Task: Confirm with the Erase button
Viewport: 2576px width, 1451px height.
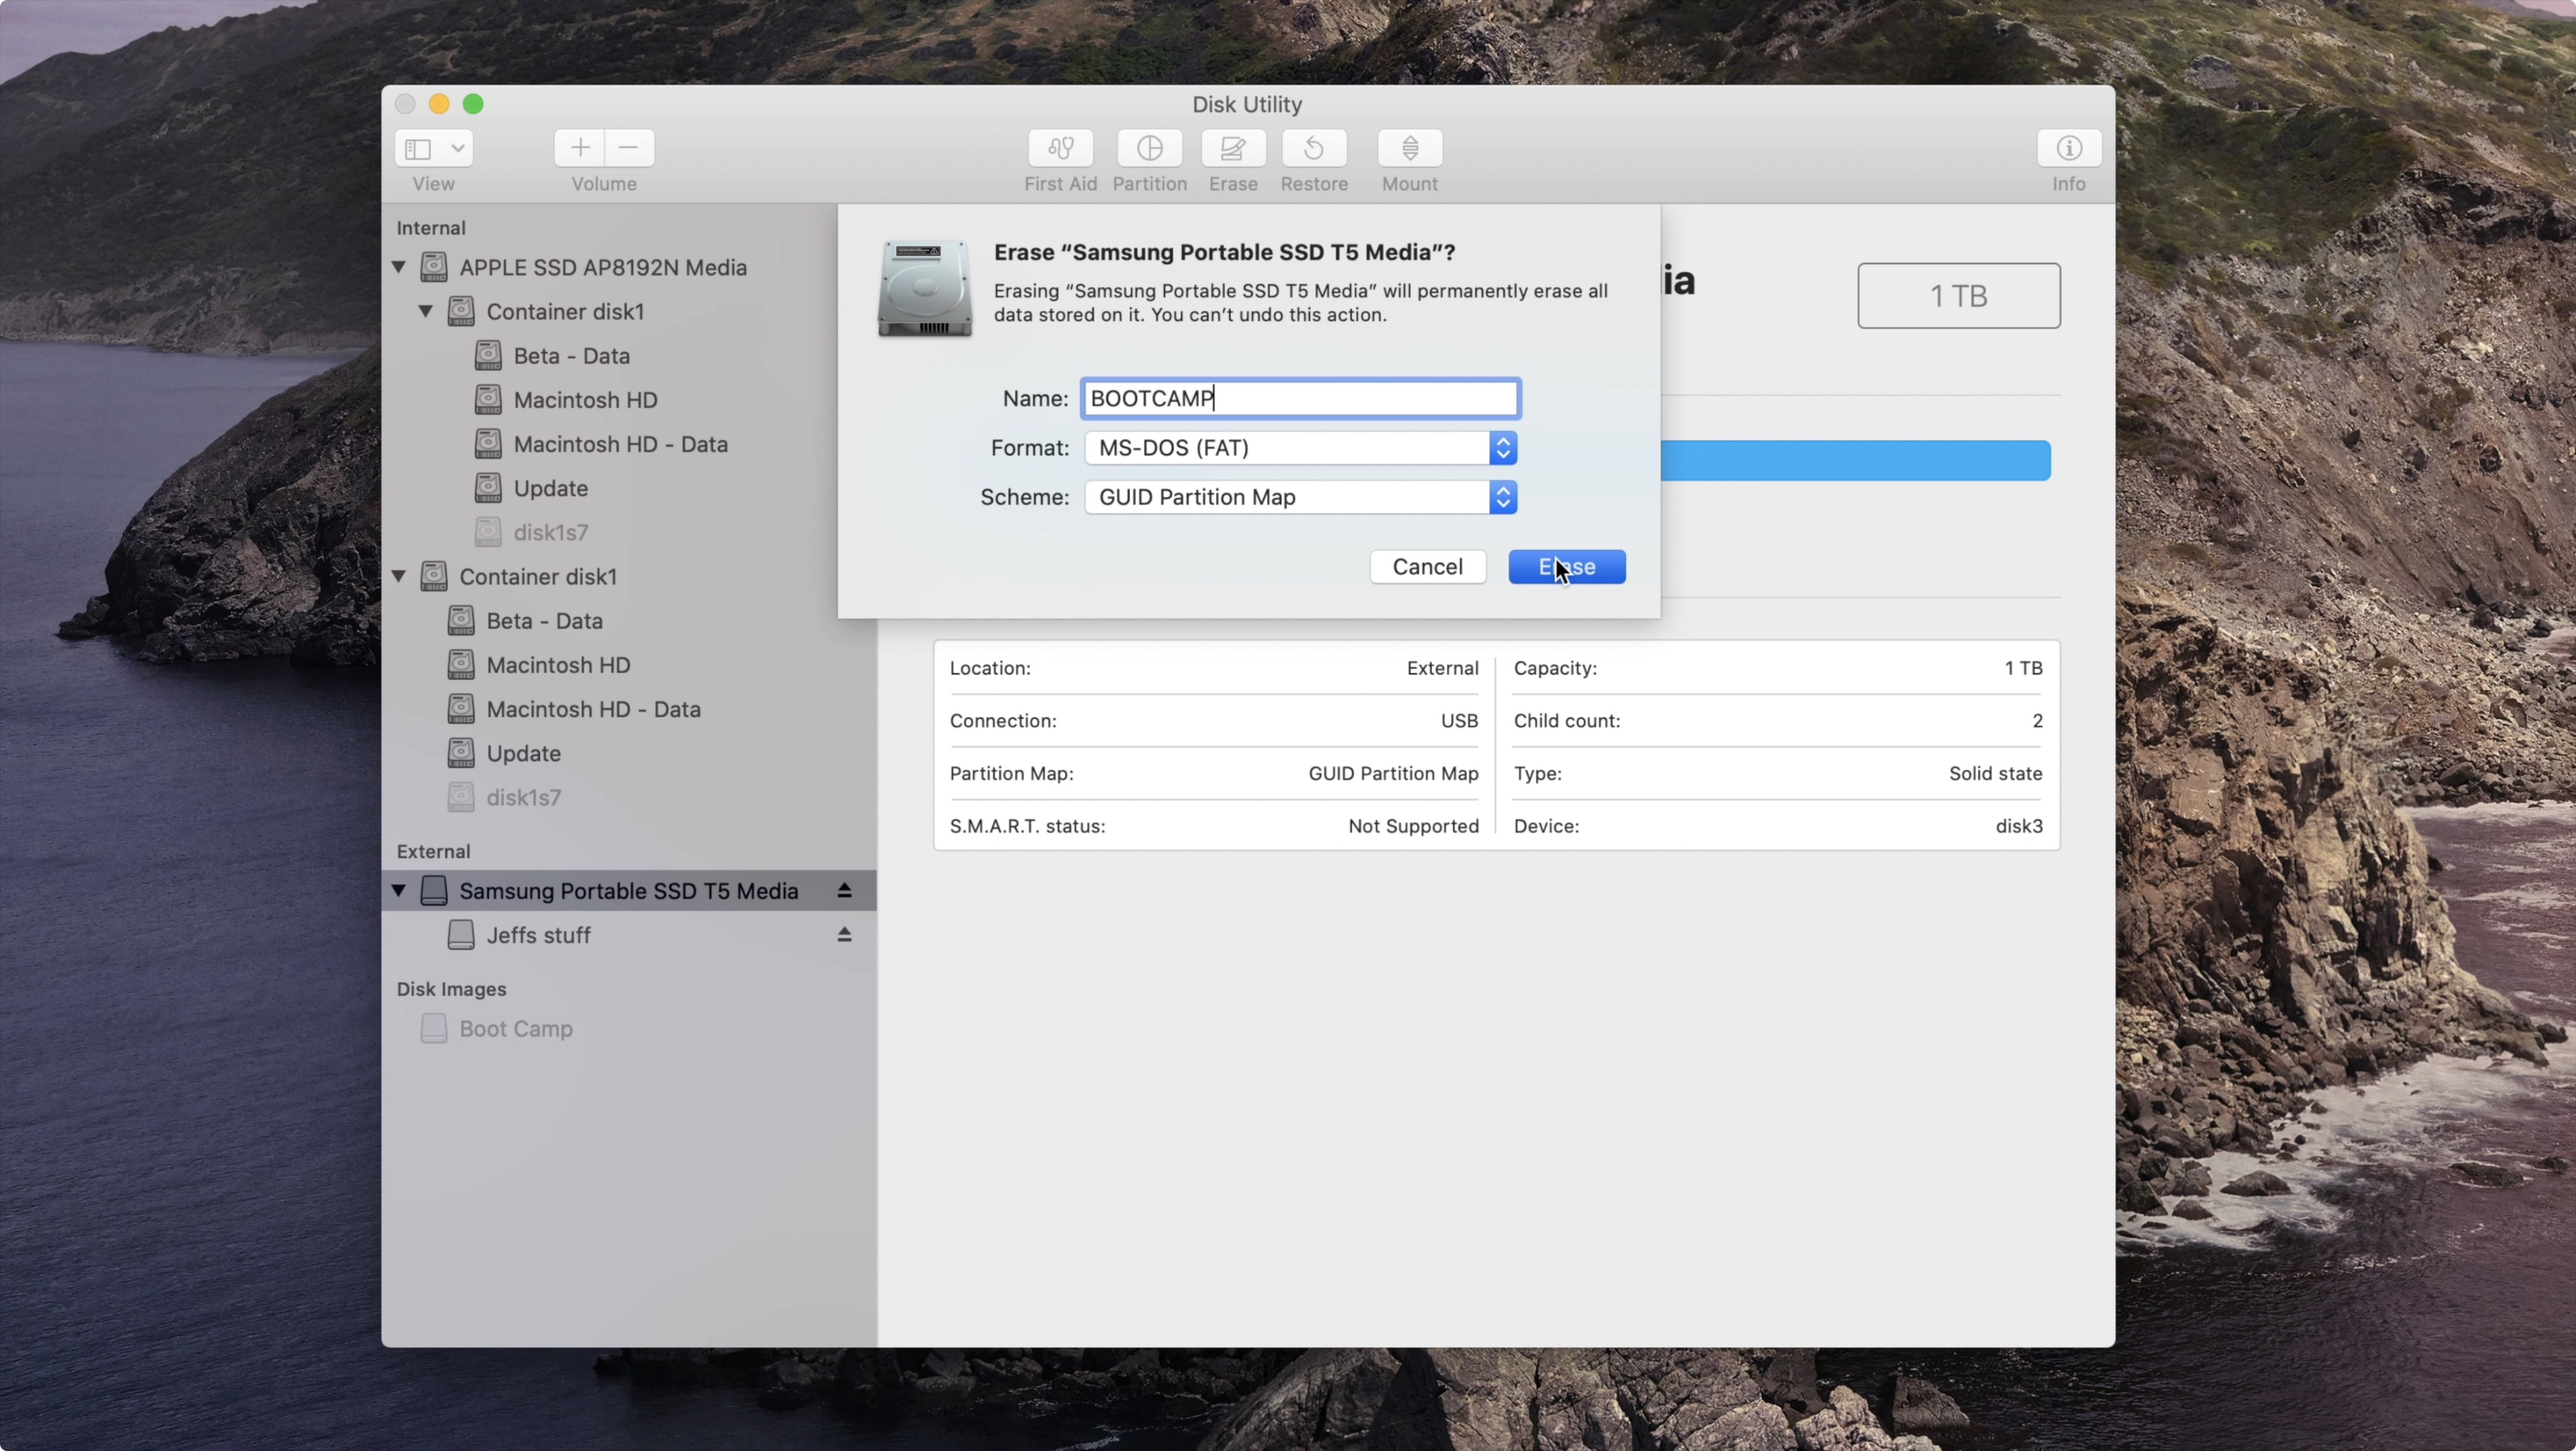Action: 1566,566
